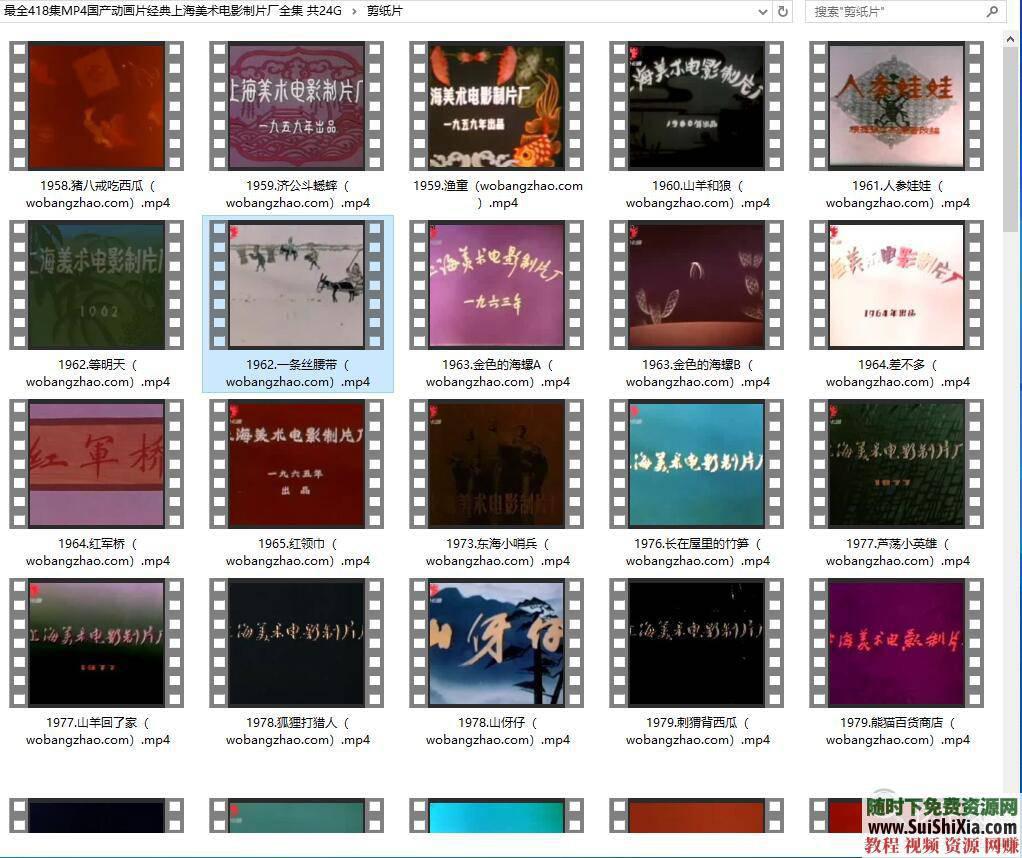
Task: Click file name text 1964.差不多
Action: coord(898,373)
